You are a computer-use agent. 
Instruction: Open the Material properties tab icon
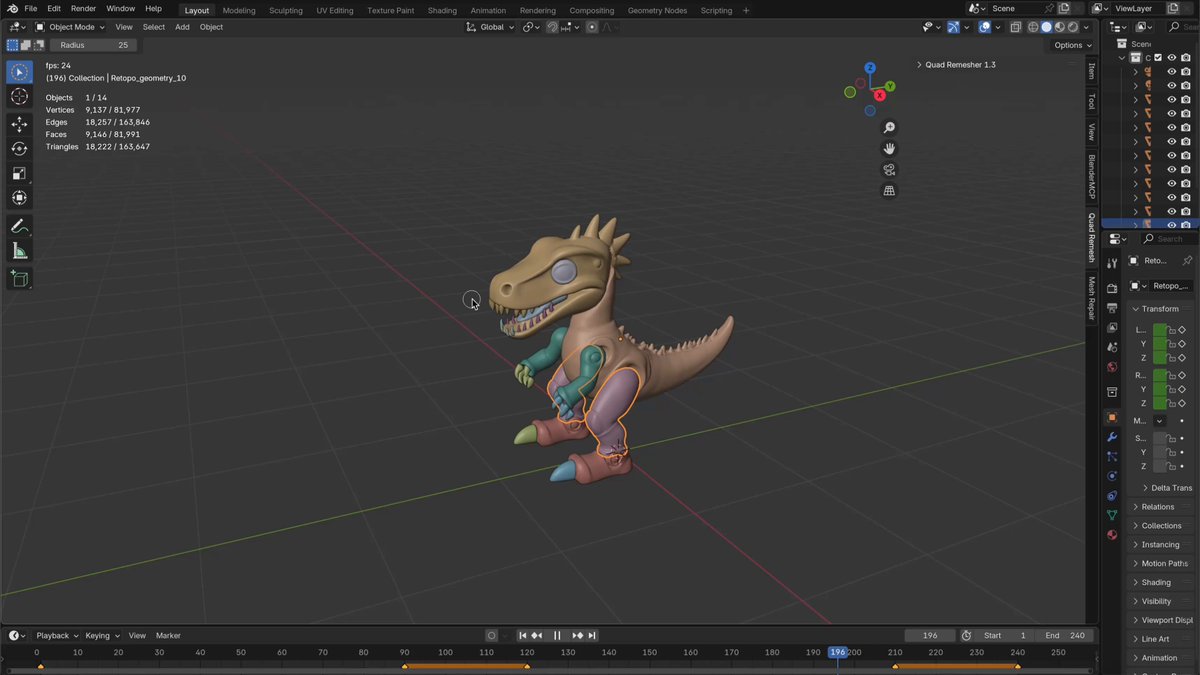coord(1112,535)
